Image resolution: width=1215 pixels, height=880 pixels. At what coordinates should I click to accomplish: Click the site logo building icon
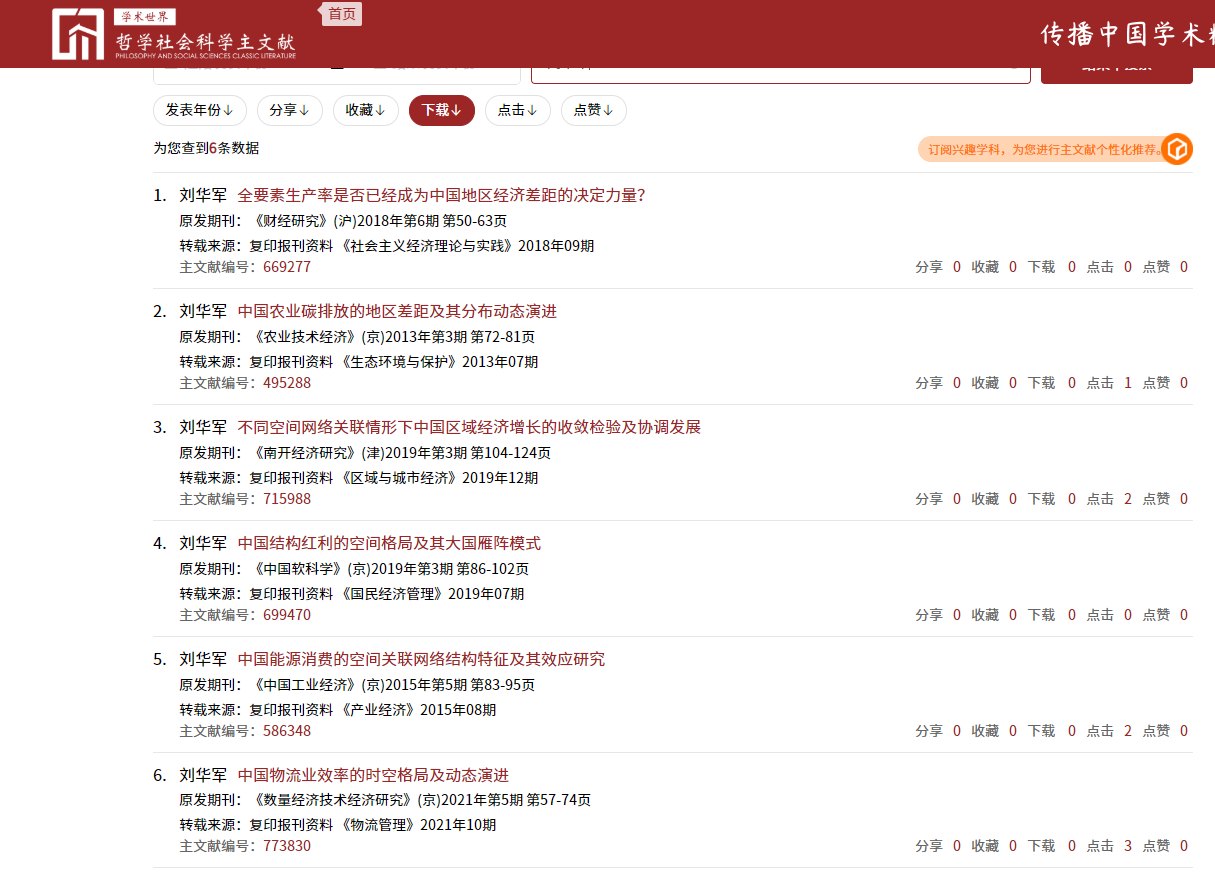click(78, 35)
